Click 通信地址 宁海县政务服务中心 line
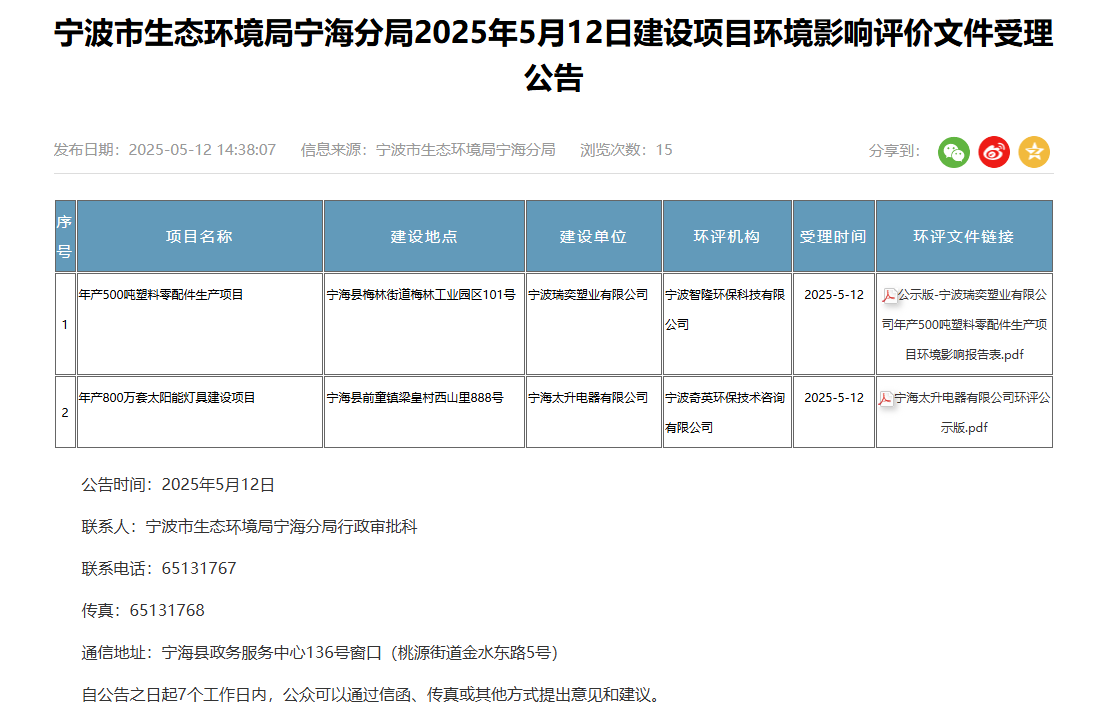The width and height of the screenshot is (1120, 726). 320,652
